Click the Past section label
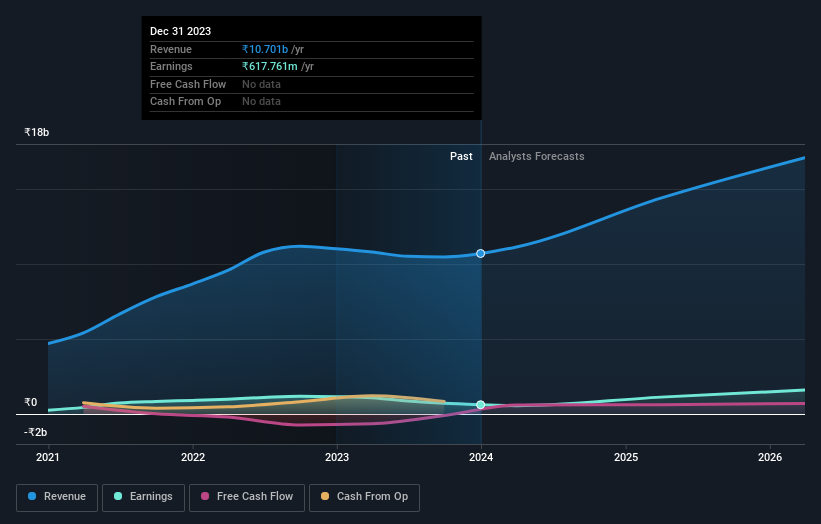The width and height of the screenshot is (821, 524). 461,156
